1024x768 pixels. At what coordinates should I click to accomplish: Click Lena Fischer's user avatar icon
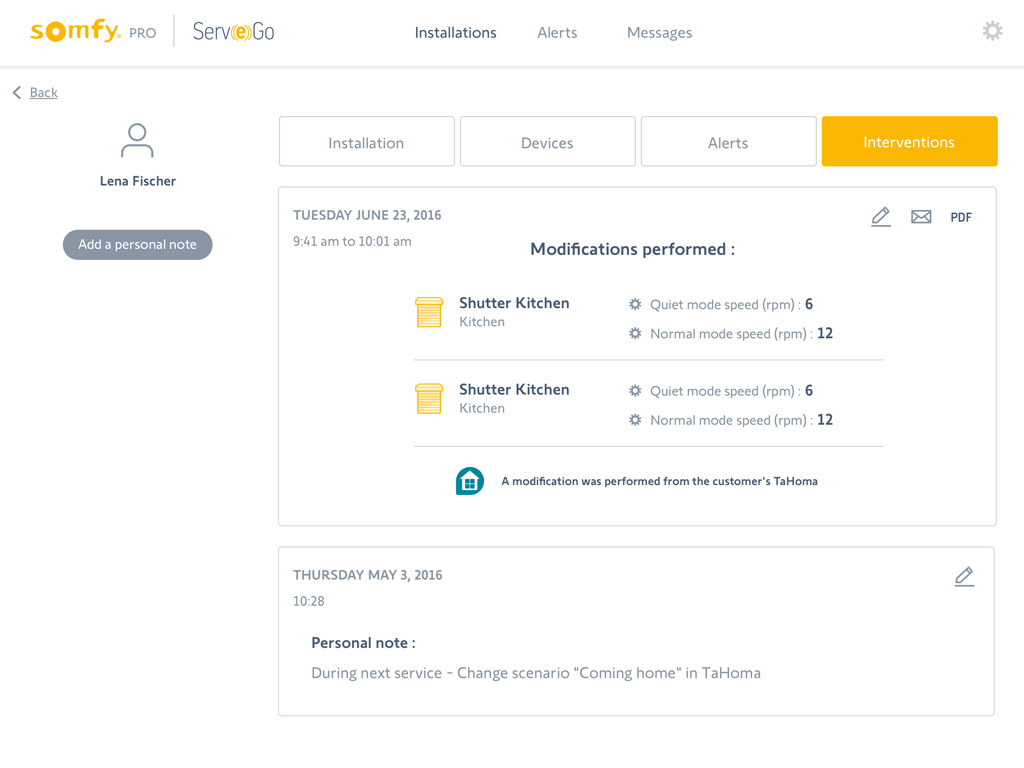point(137,141)
